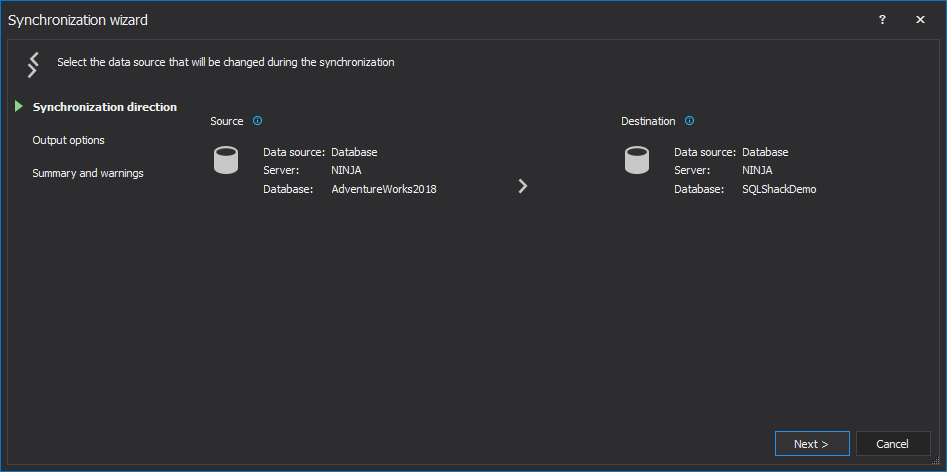947x472 pixels.
Task: Click the SQLShackDemo database name
Action: click(x=778, y=189)
